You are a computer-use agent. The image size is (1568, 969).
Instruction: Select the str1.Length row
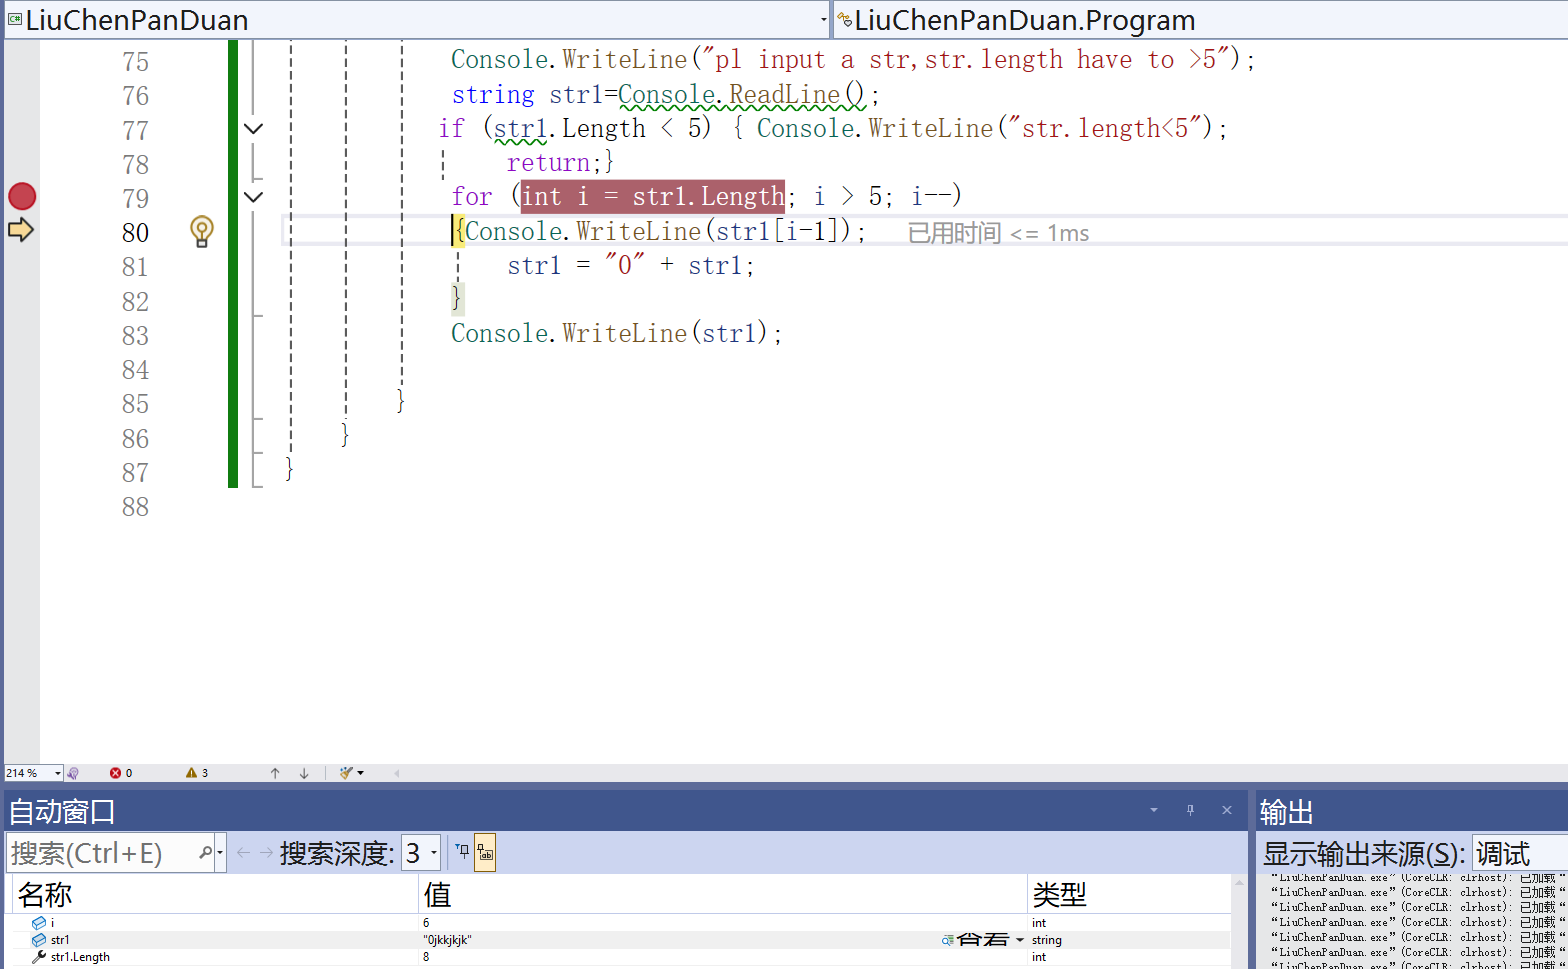coord(620,957)
